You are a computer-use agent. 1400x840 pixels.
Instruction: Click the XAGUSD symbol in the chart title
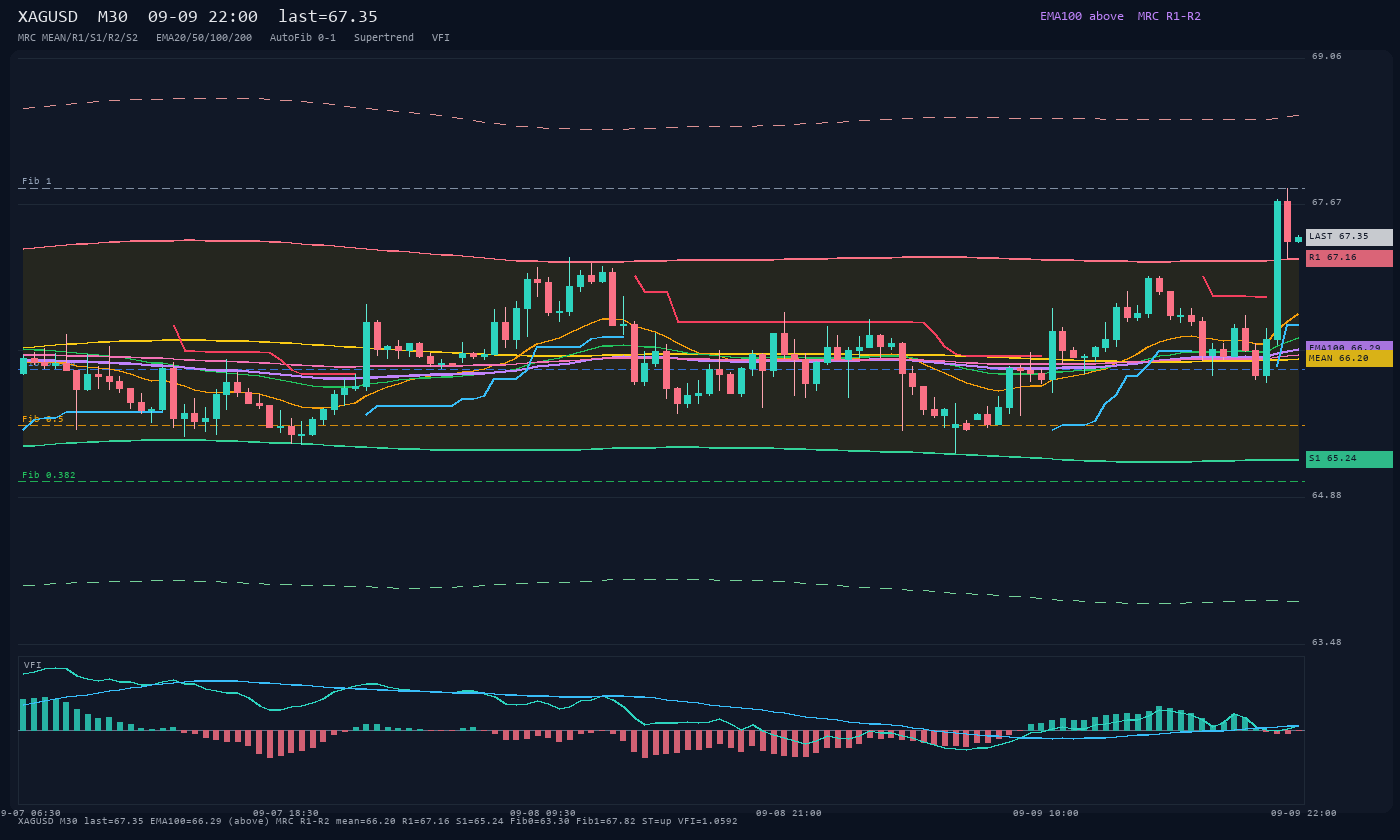48,17
